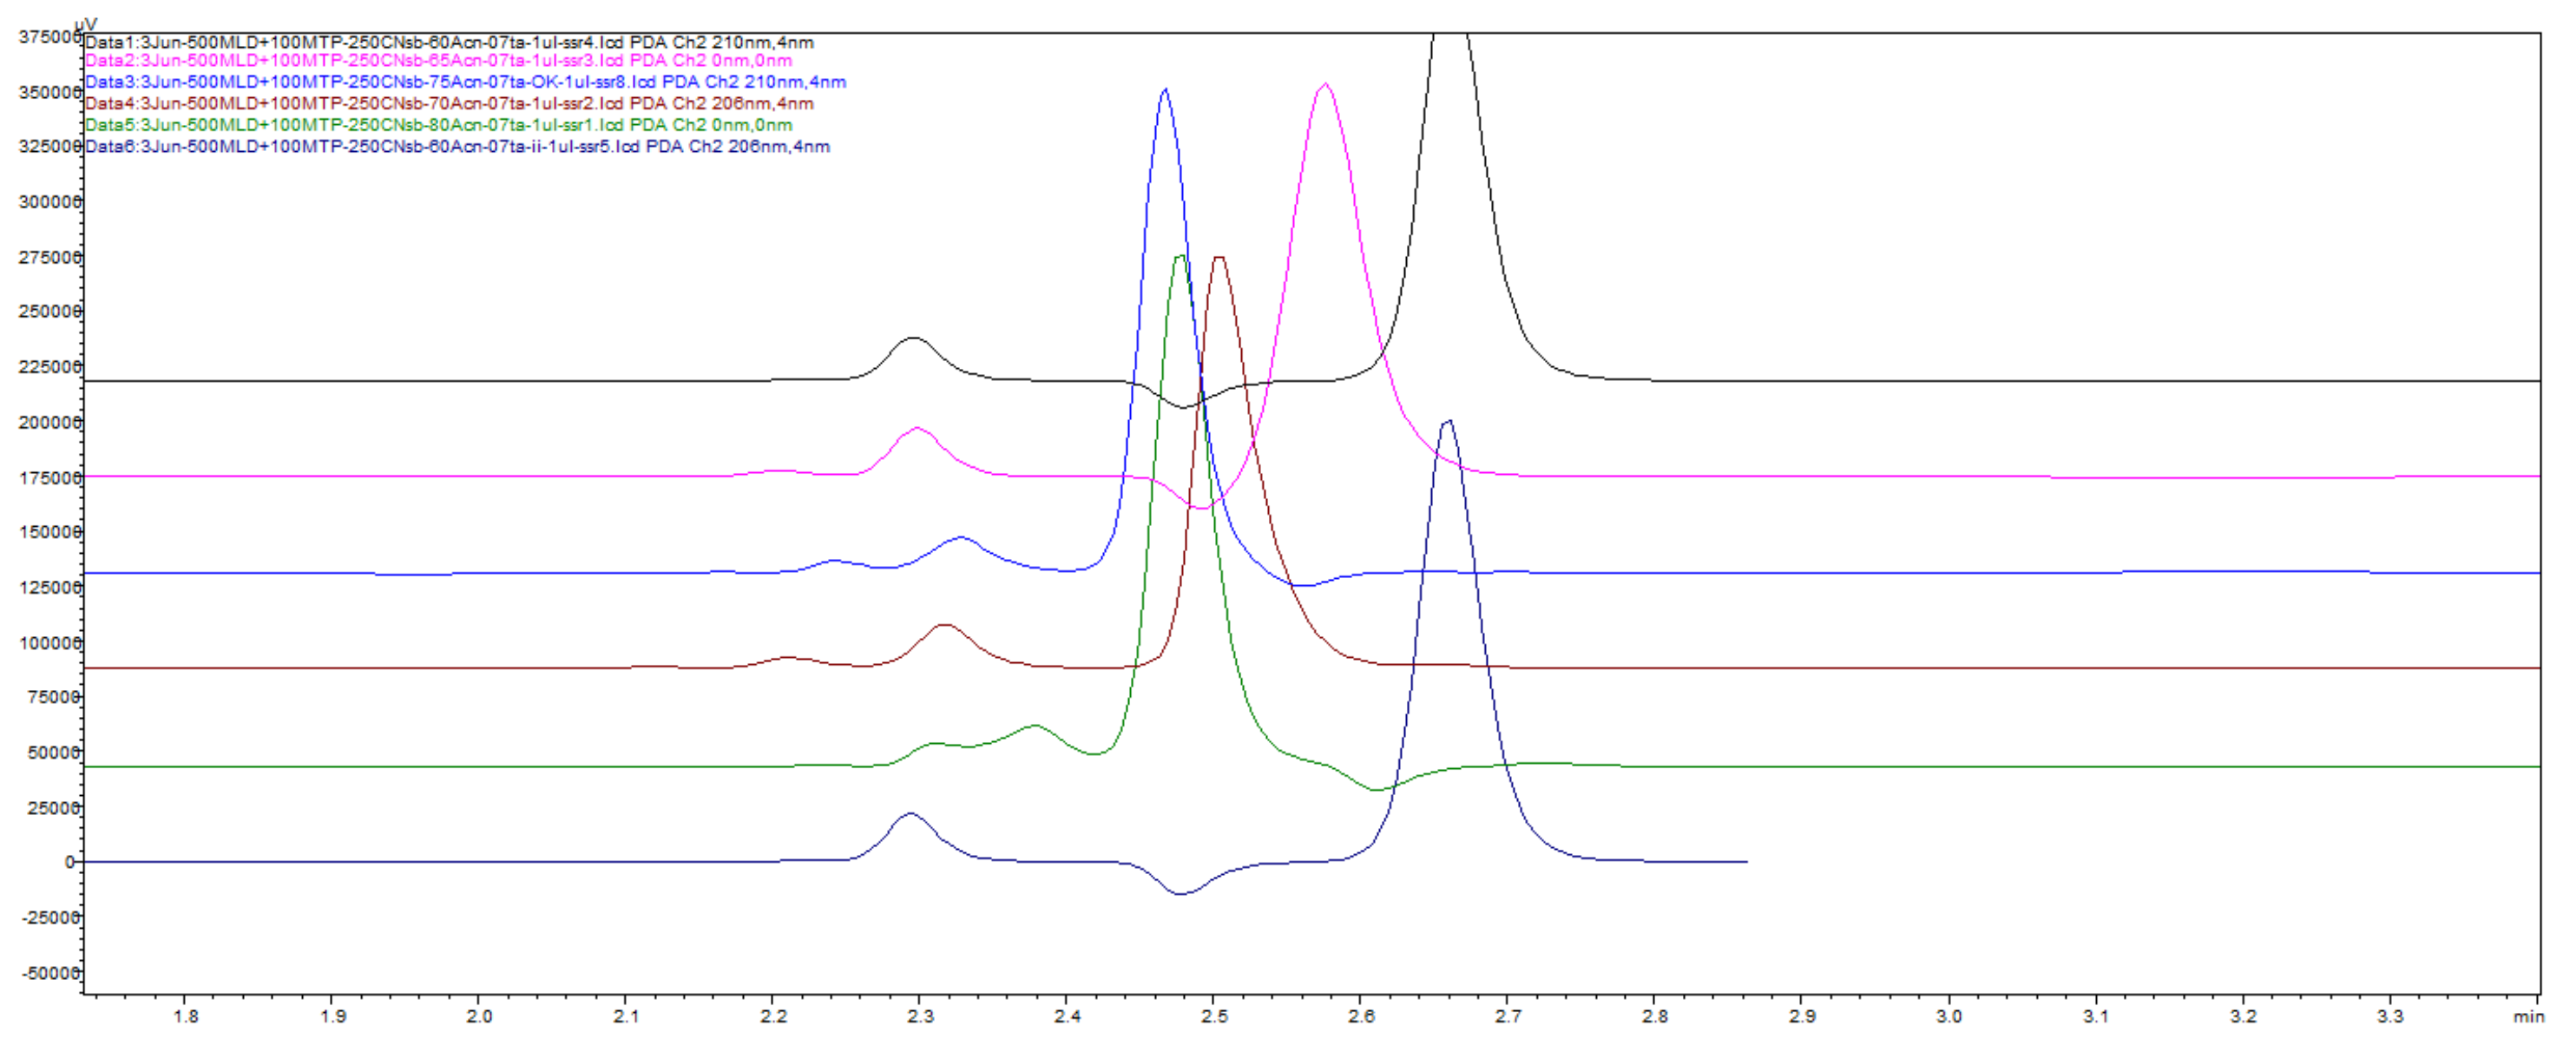Viewport: 2576px width, 1052px height.
Task: Click the negative dip of bottom navy trace
Action: coord(1181,893)
